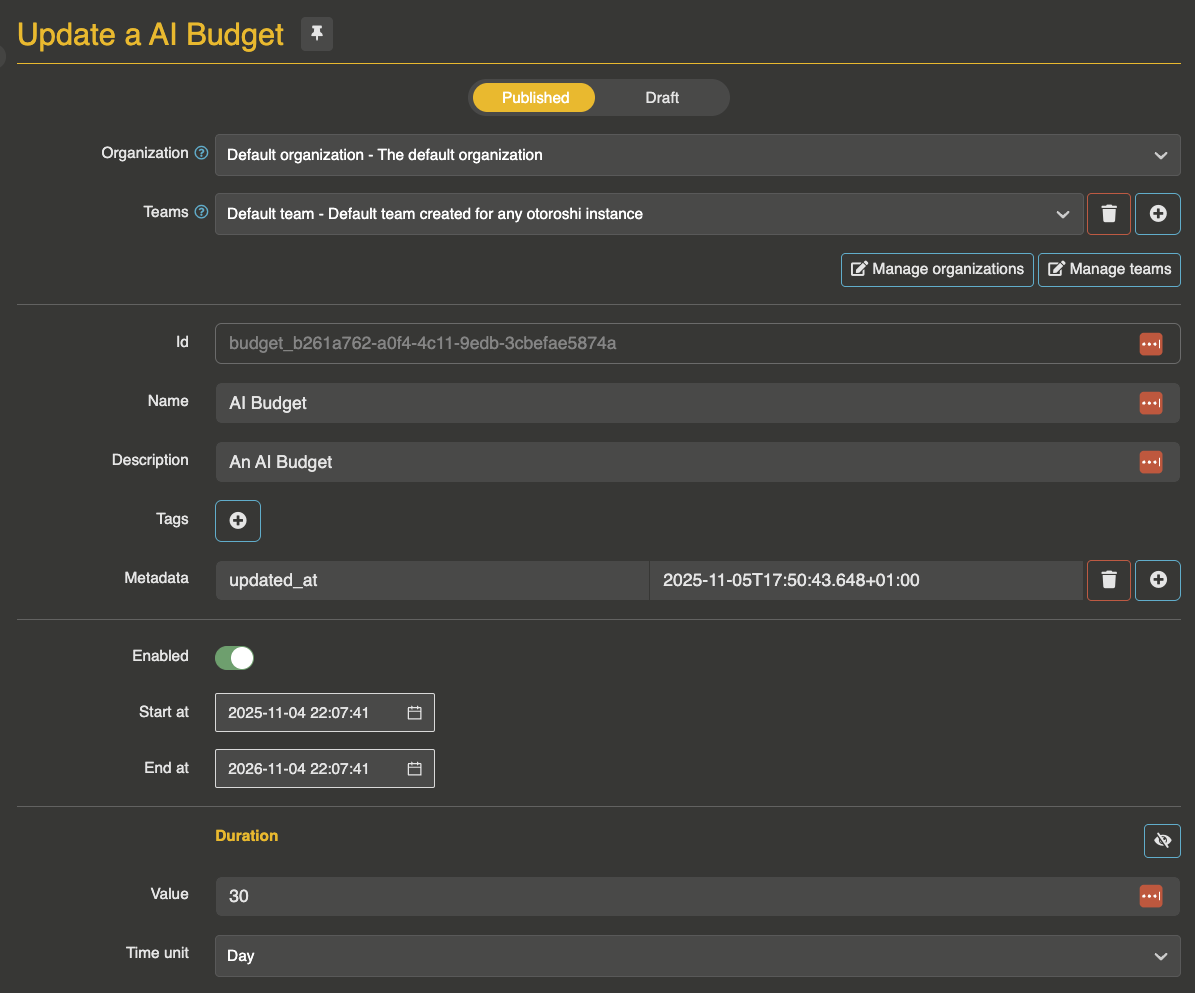This screenshot has width=1195, height=993.
Task: Open Start at calendar picker icon
Action: click(414, 713)
